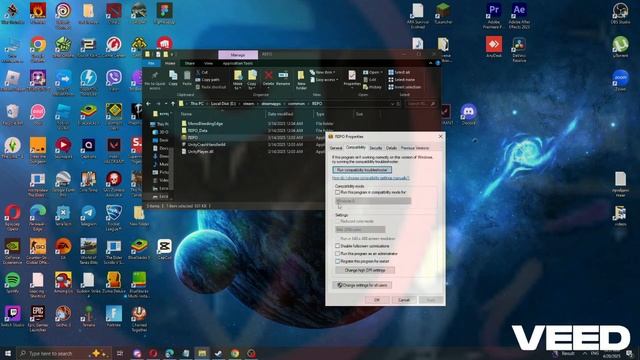Click the Explorer search box
Screen dimensions: 640x360
click(421, 104)
